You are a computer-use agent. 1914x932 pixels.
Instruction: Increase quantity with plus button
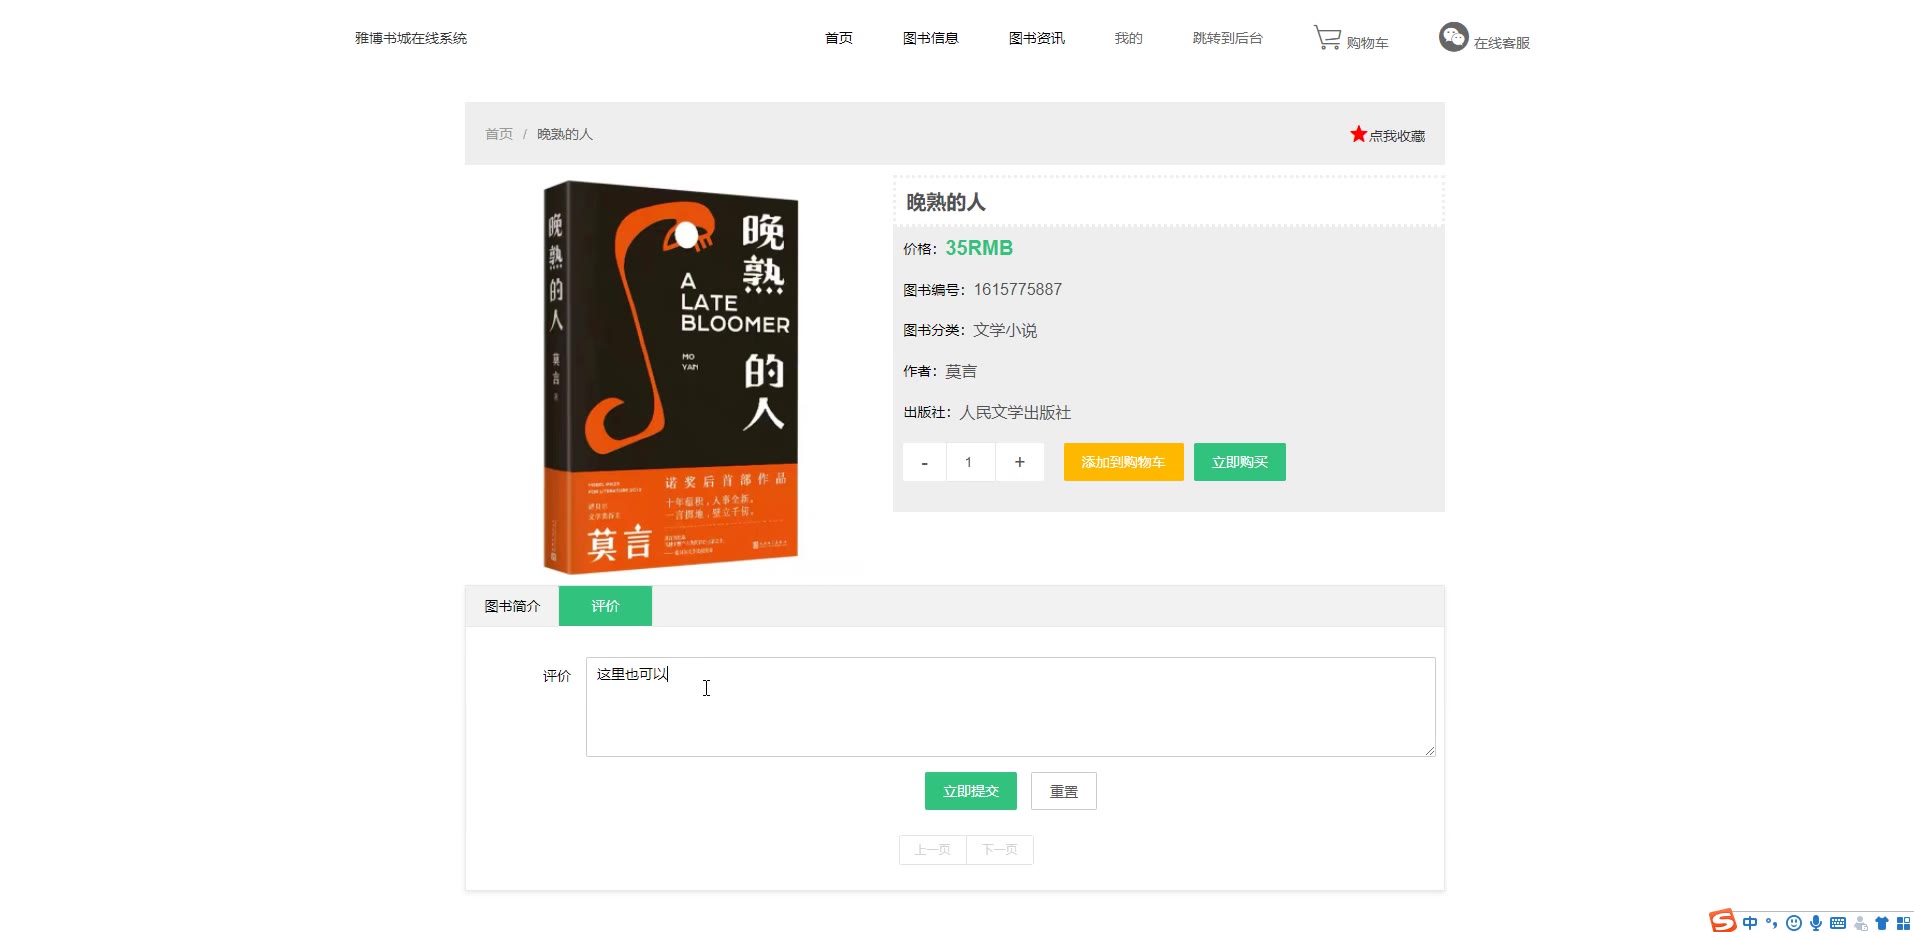tap(1019, 462)
